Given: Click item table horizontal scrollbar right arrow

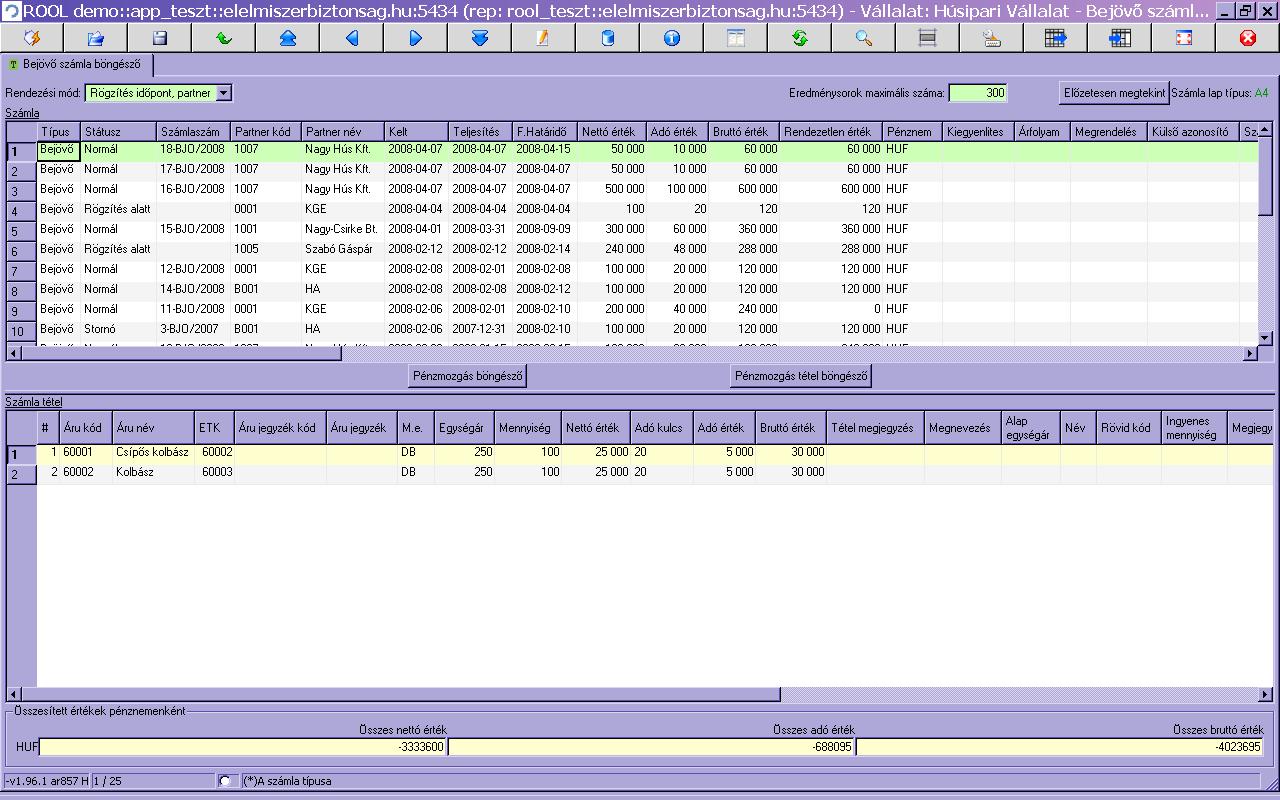Looking at the screenshot, I should (x=1265, y=694).
